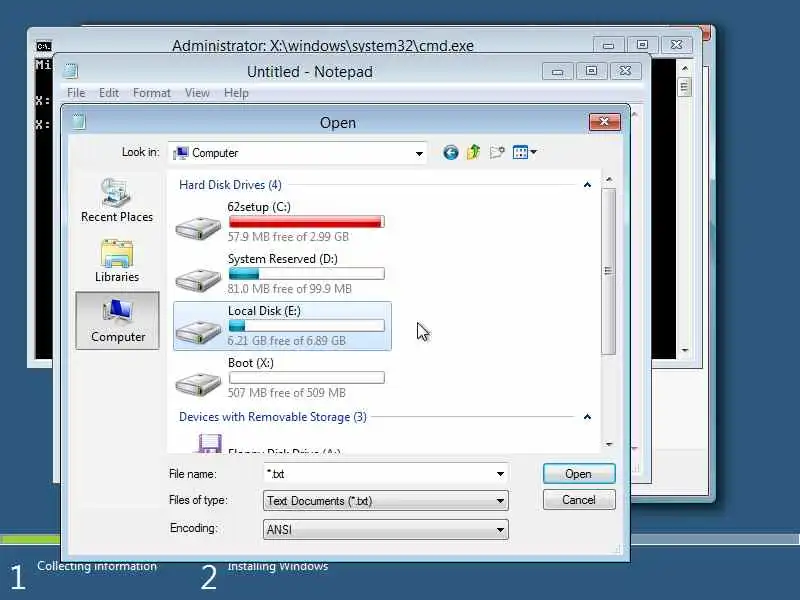Expand the Look in Computer dropdown
This screenshot has height=600, width=800.
coord(419,153)
